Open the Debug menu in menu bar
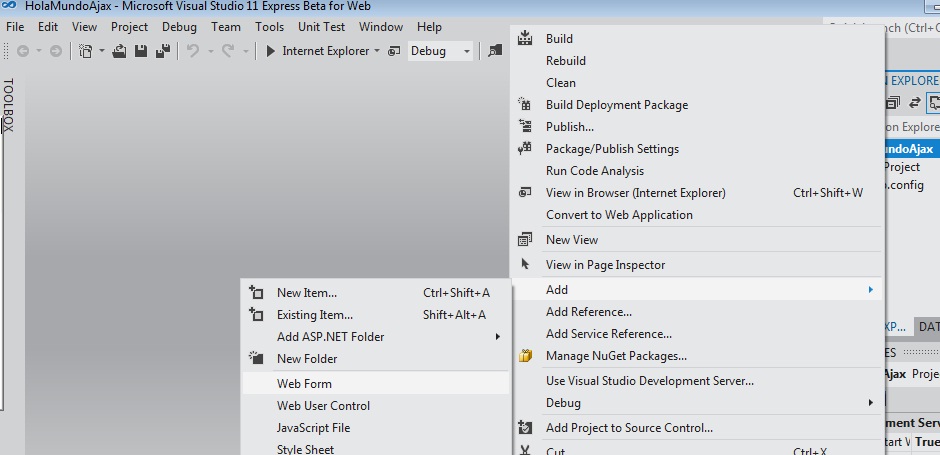940x455 pixels. click(179, 27)
